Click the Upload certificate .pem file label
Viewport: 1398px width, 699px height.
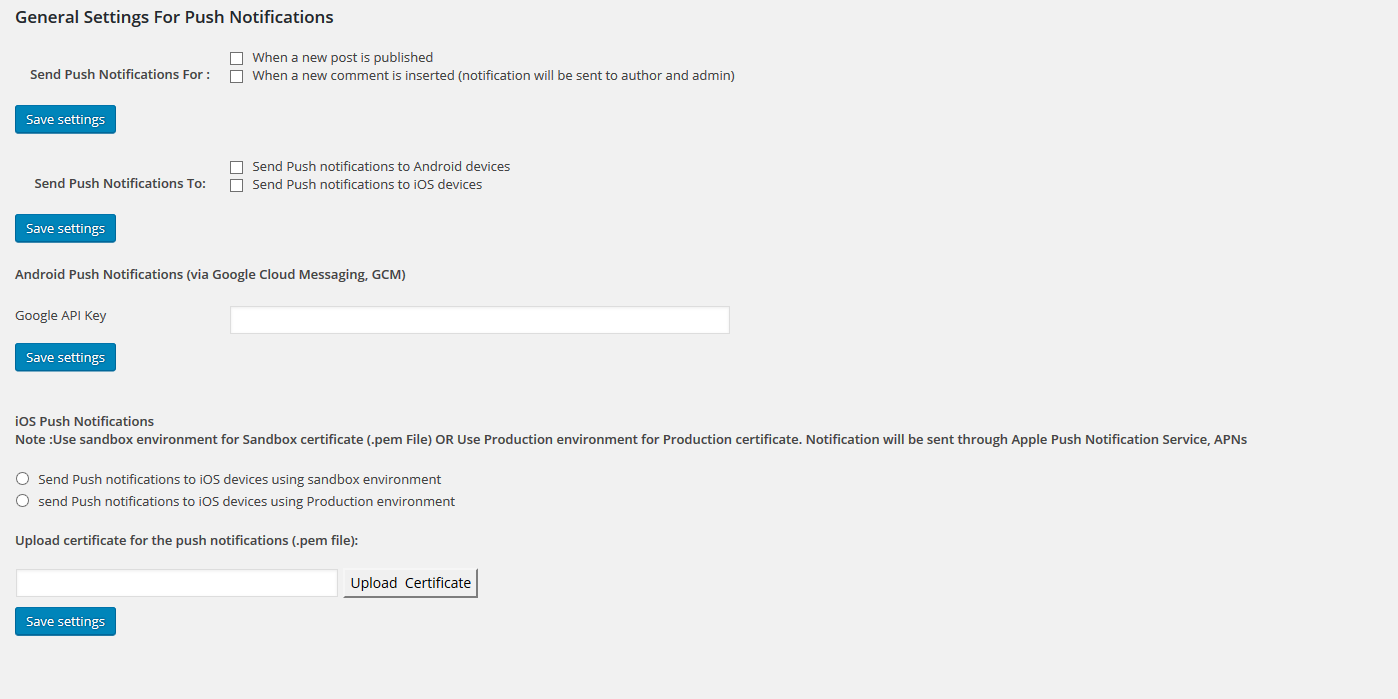(x=187, y=540)
